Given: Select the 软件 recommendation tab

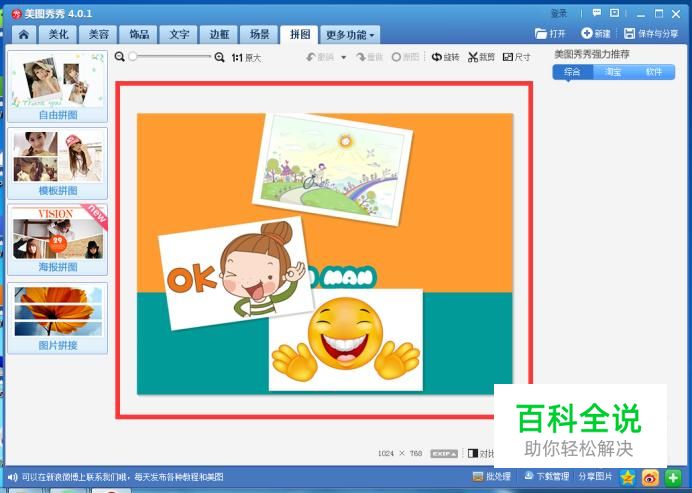Looking at the screenshot, I should (x=654, y=72).
